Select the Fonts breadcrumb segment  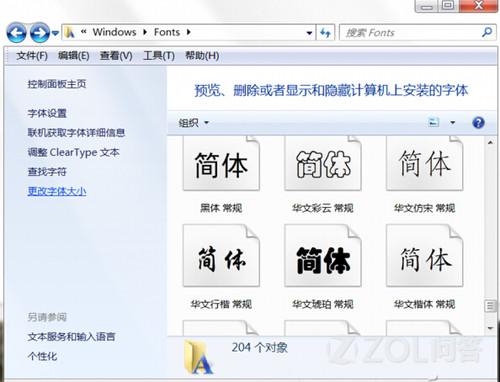(167, 32)
